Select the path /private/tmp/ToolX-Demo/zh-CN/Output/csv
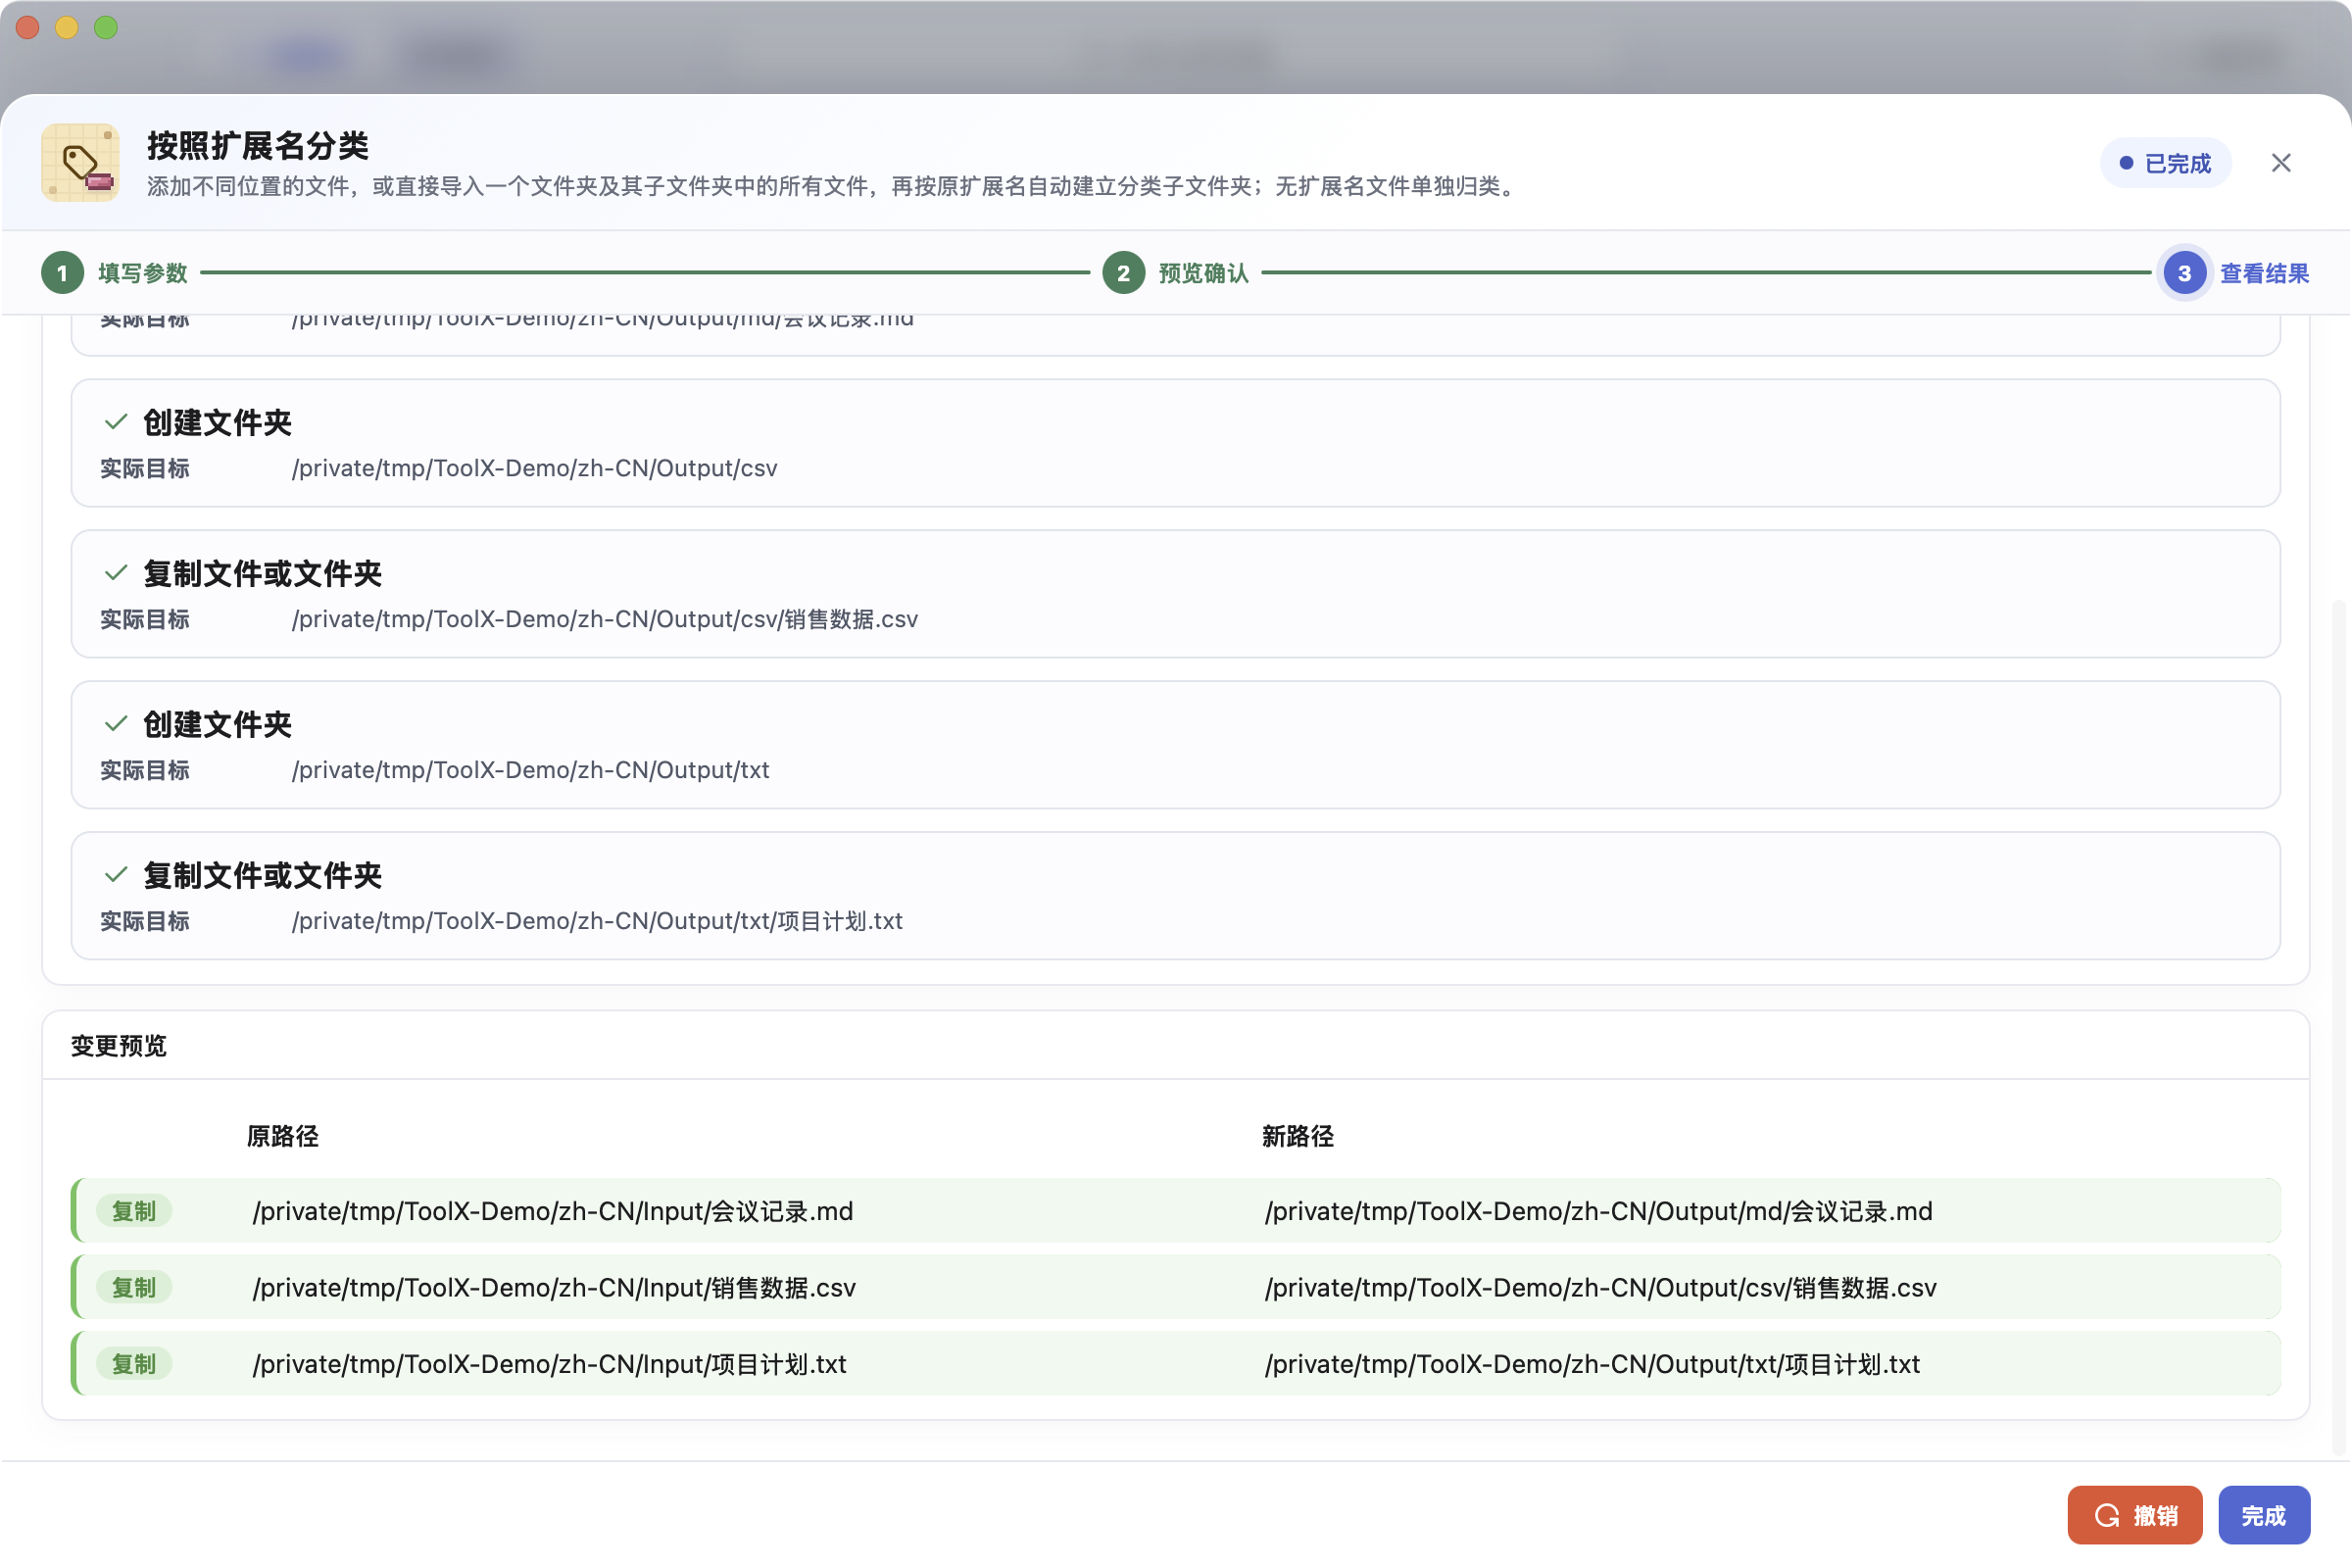This screenshot has width=2352, height=1568. click(535, 468)
